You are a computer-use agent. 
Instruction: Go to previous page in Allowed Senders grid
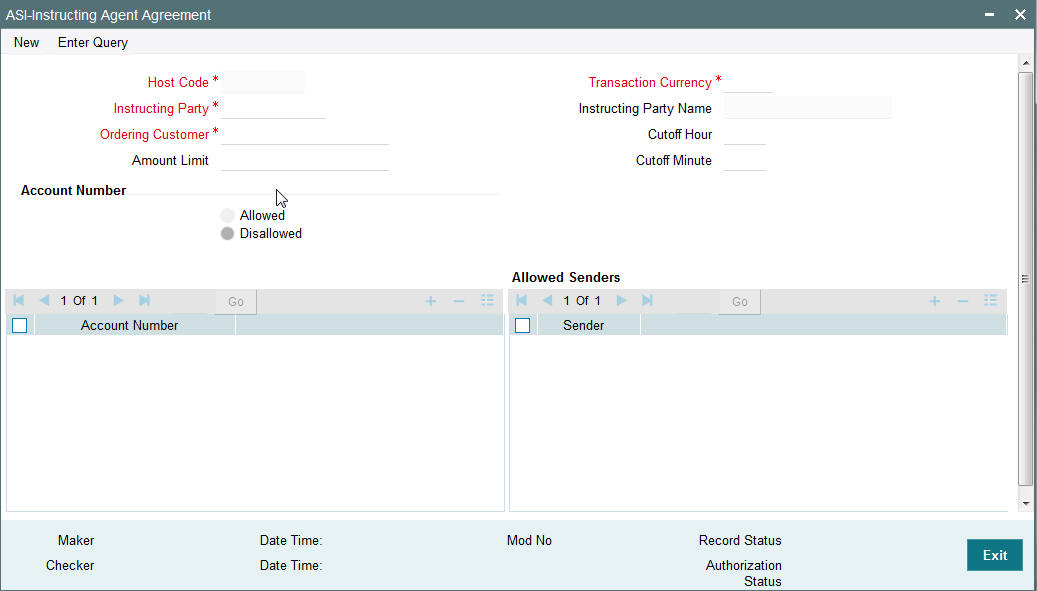point(547,301)
